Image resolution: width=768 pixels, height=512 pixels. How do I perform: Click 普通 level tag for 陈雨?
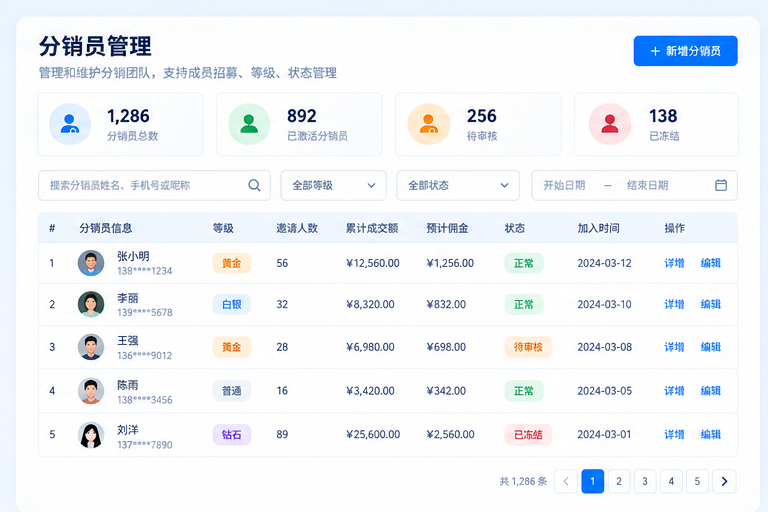(232, 391)
